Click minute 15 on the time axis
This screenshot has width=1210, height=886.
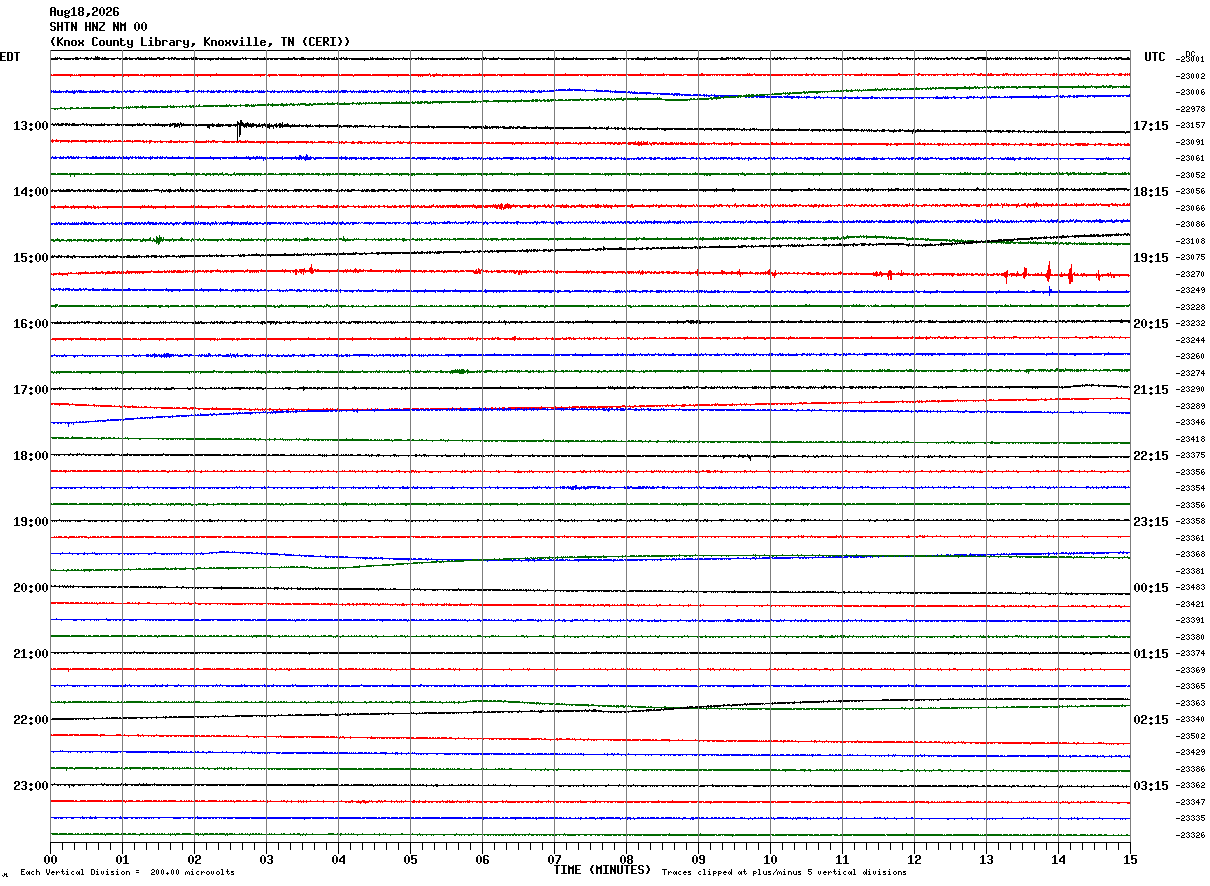[1130, 860]
